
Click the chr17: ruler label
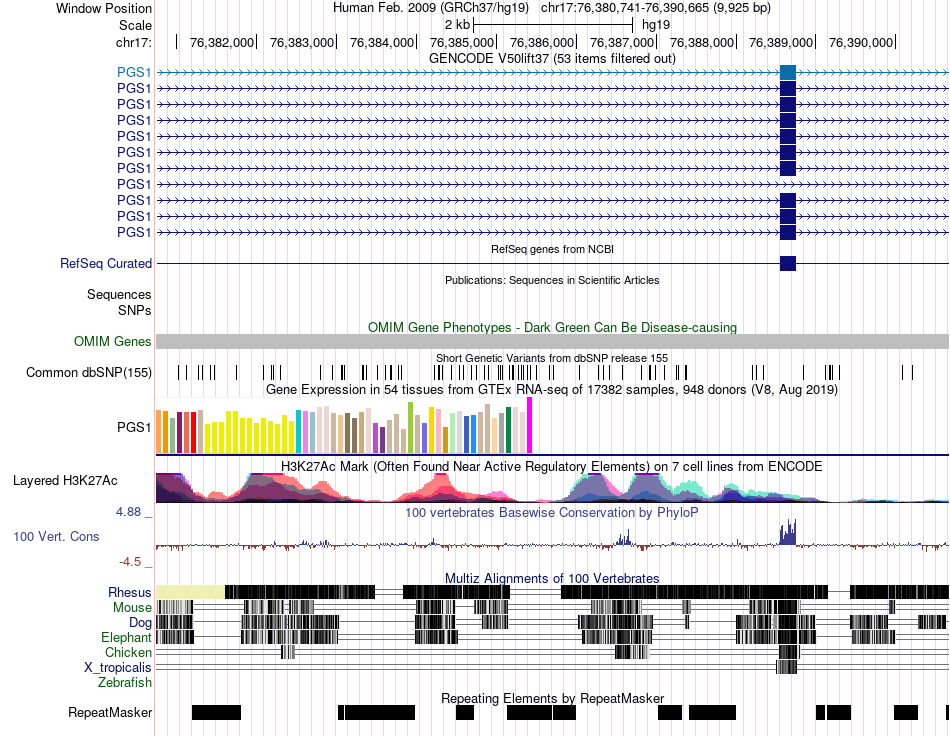[x=134, y=42]
